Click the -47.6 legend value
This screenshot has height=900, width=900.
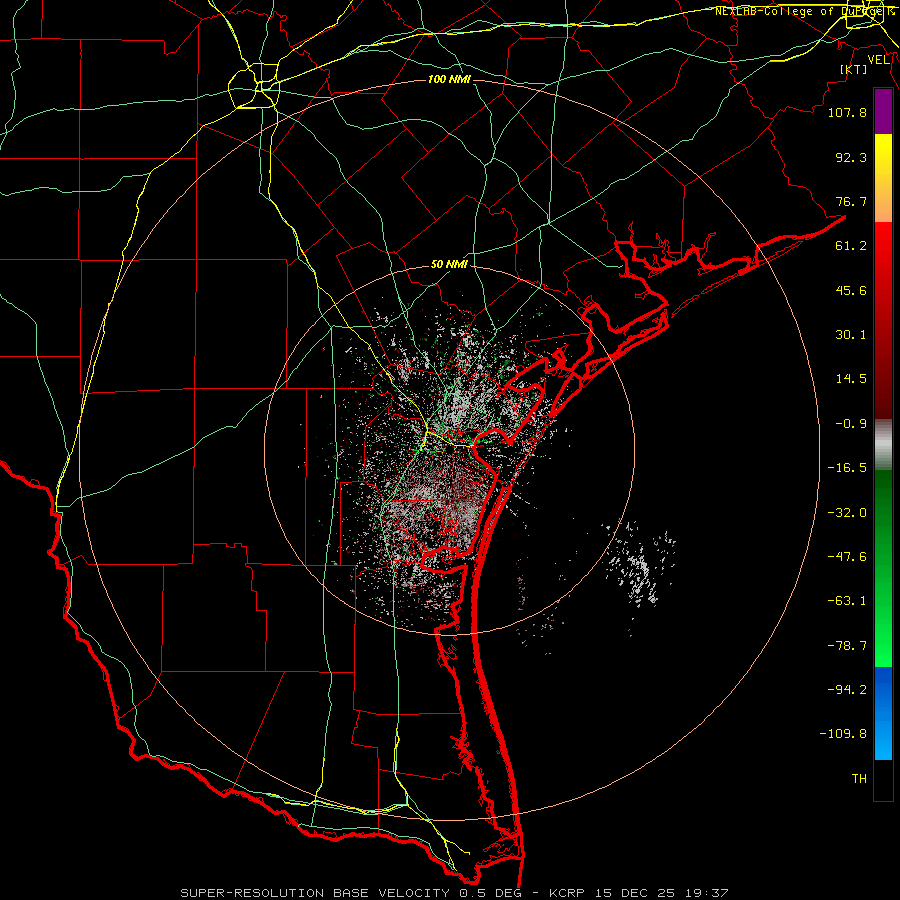click(847, 557)
